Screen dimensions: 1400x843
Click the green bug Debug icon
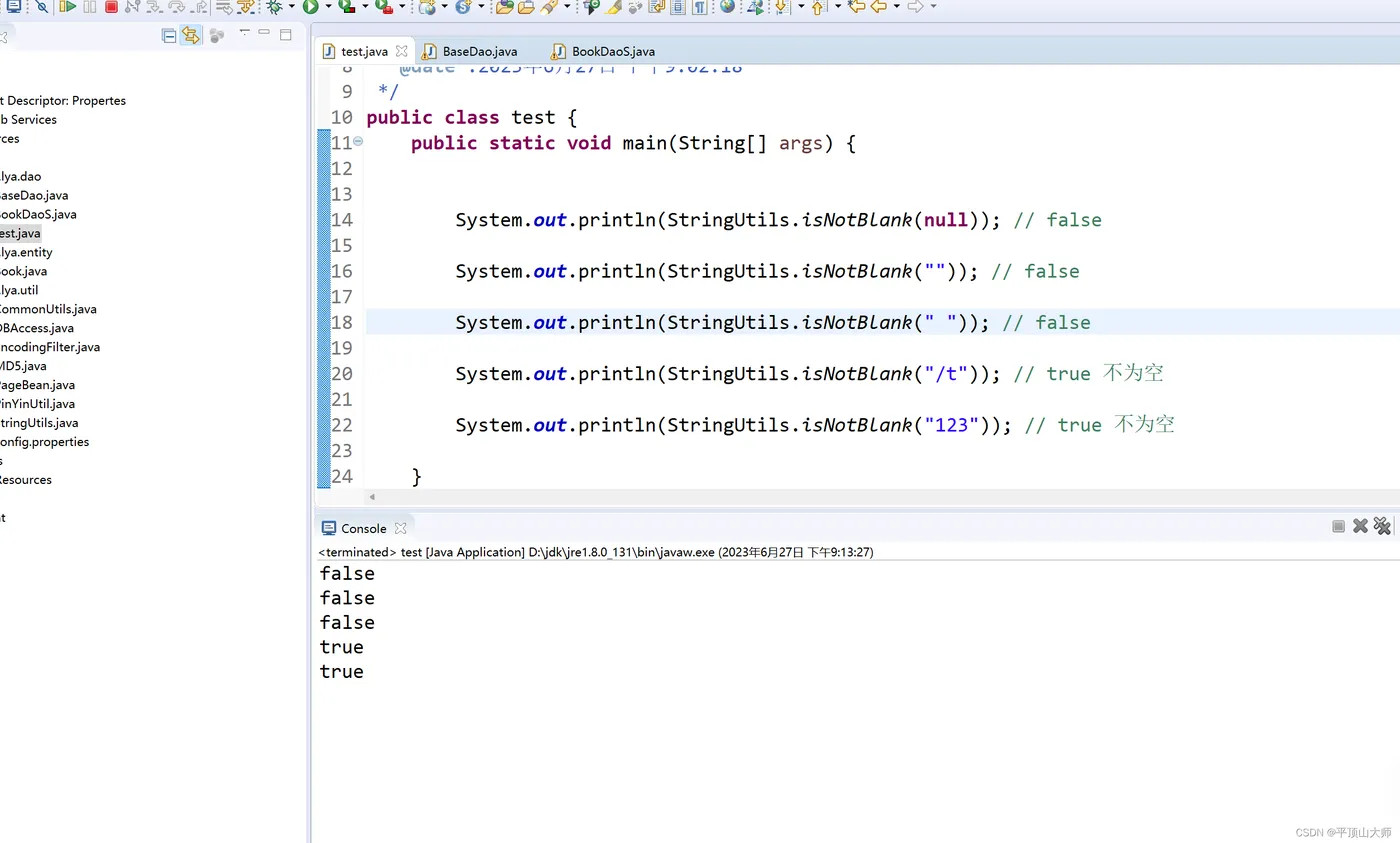click(274, 7)
